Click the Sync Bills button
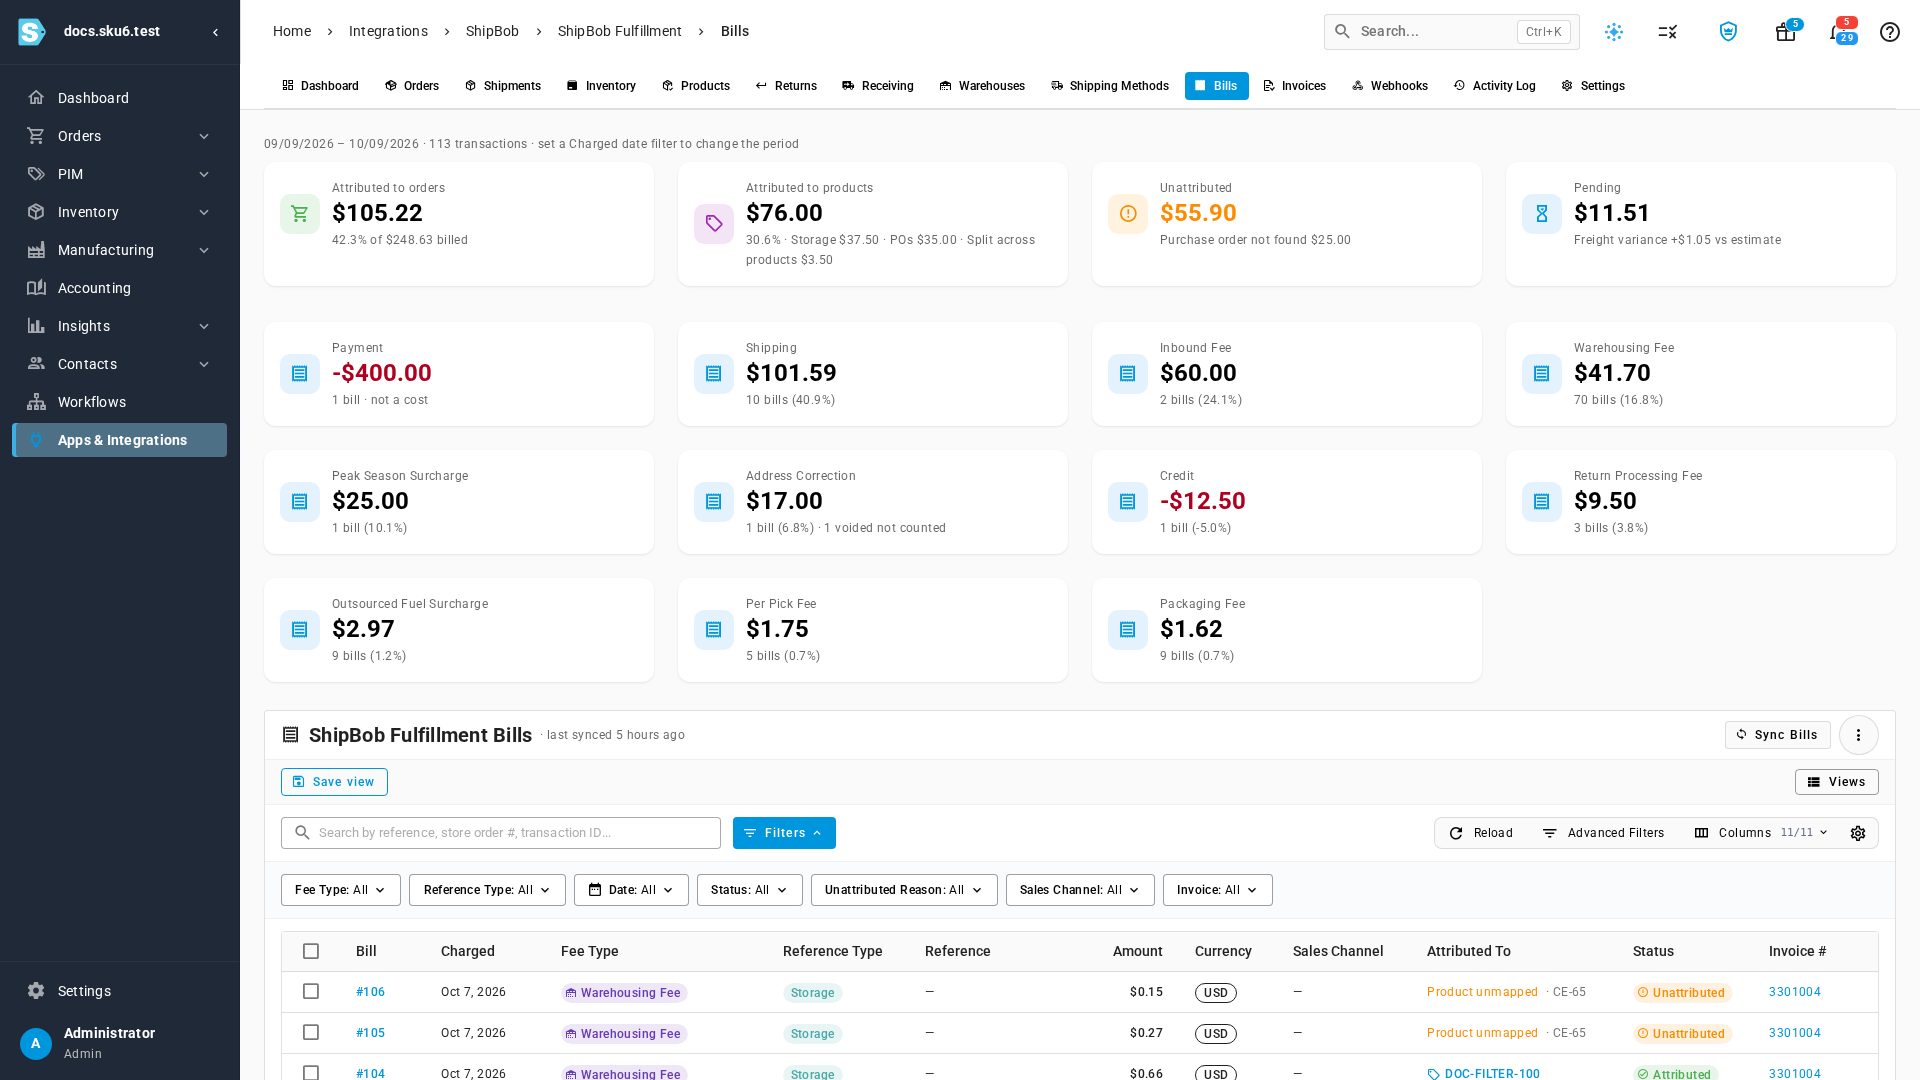The image size is (1920, 1080). [1777, 735]
